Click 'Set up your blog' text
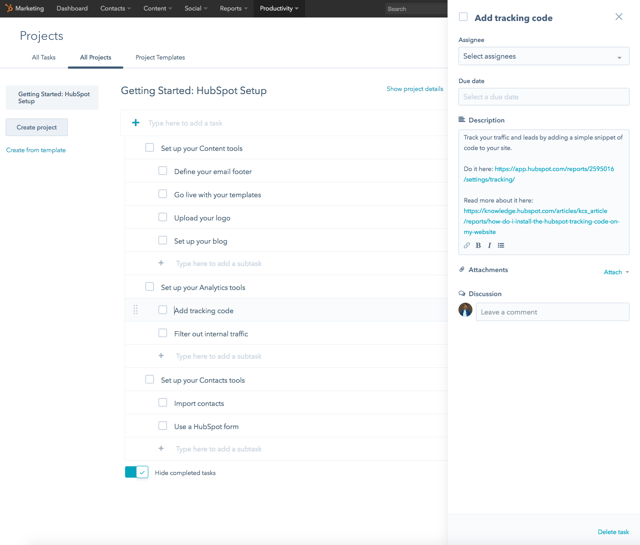The image size is (640, 545). tap(200, 241)
